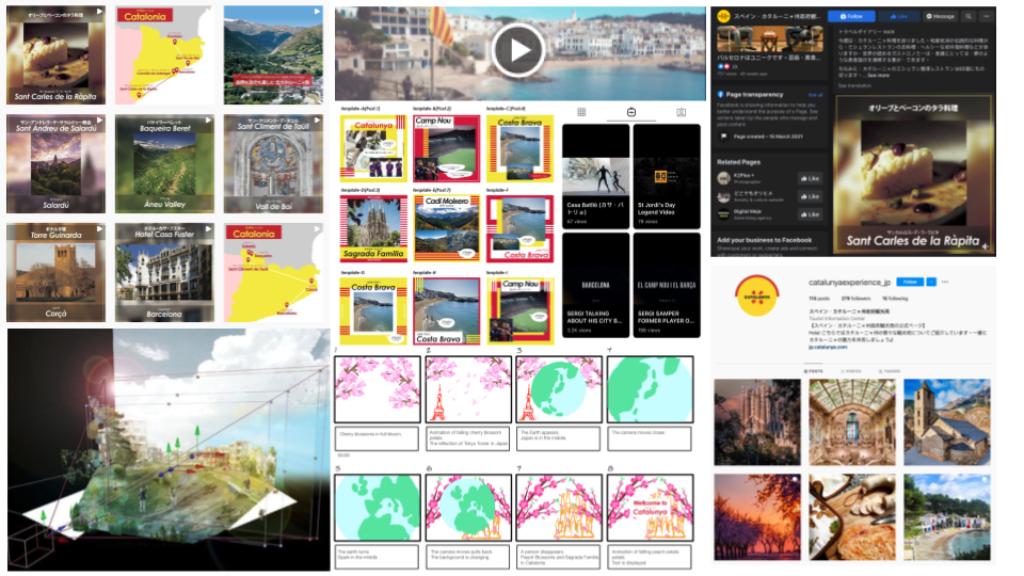The image size is (1024, 576).
Task: Click See more in the Facebook post
Action: (x=877, y=75)
